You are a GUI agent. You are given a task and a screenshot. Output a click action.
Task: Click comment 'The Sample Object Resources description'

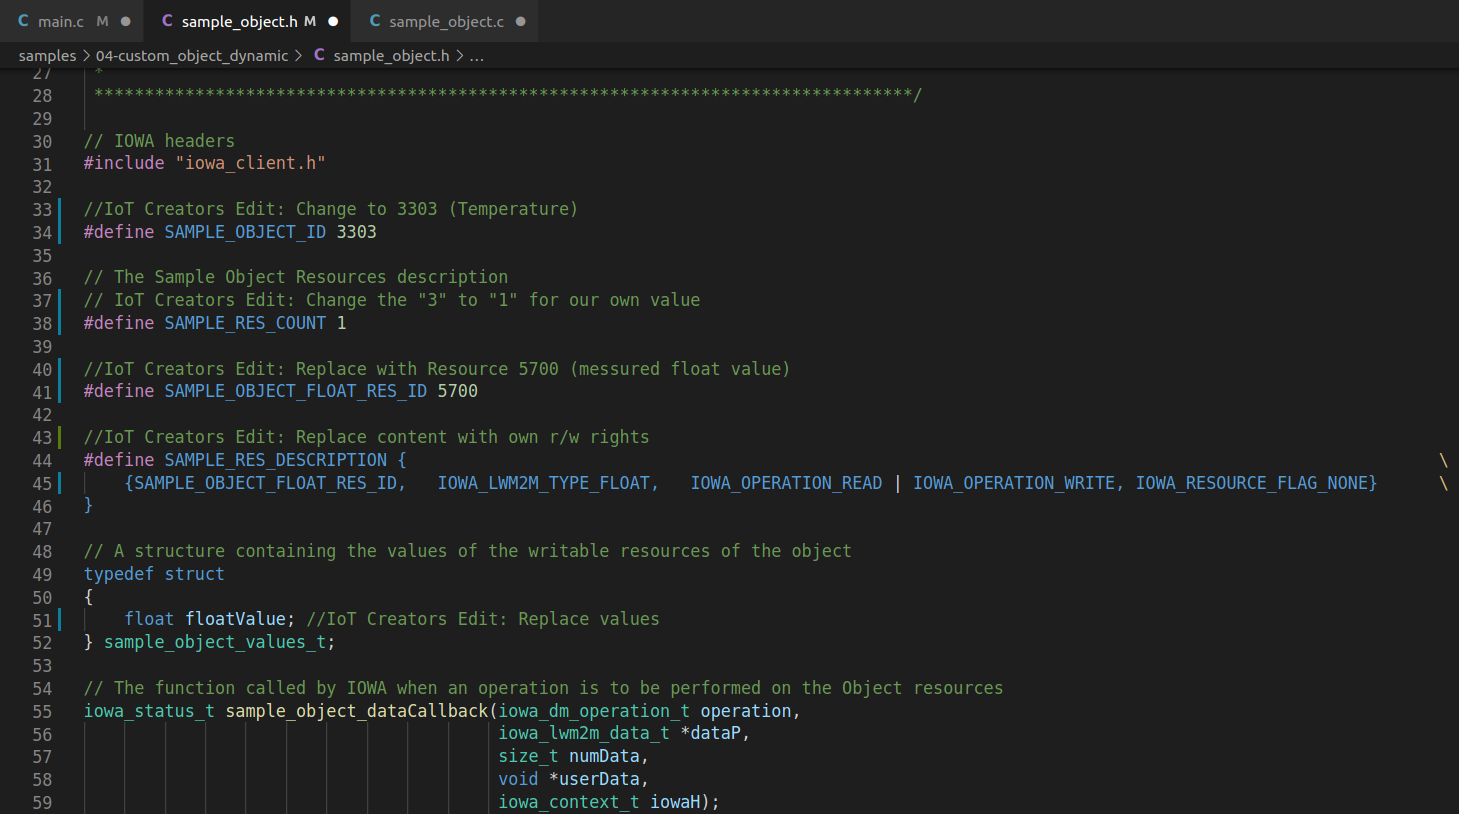tap(311, 277)
